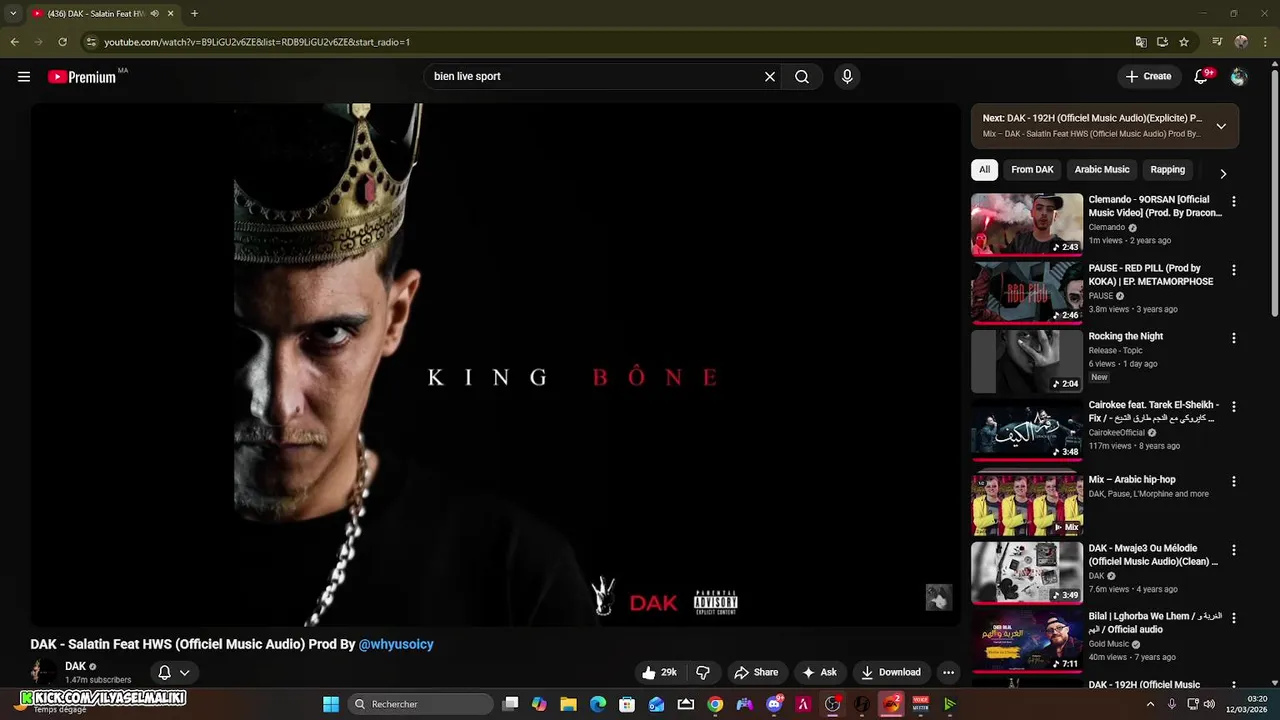The image size is (1280, 720).
Task: Select the All filter chip
Action: coord(984,169)
